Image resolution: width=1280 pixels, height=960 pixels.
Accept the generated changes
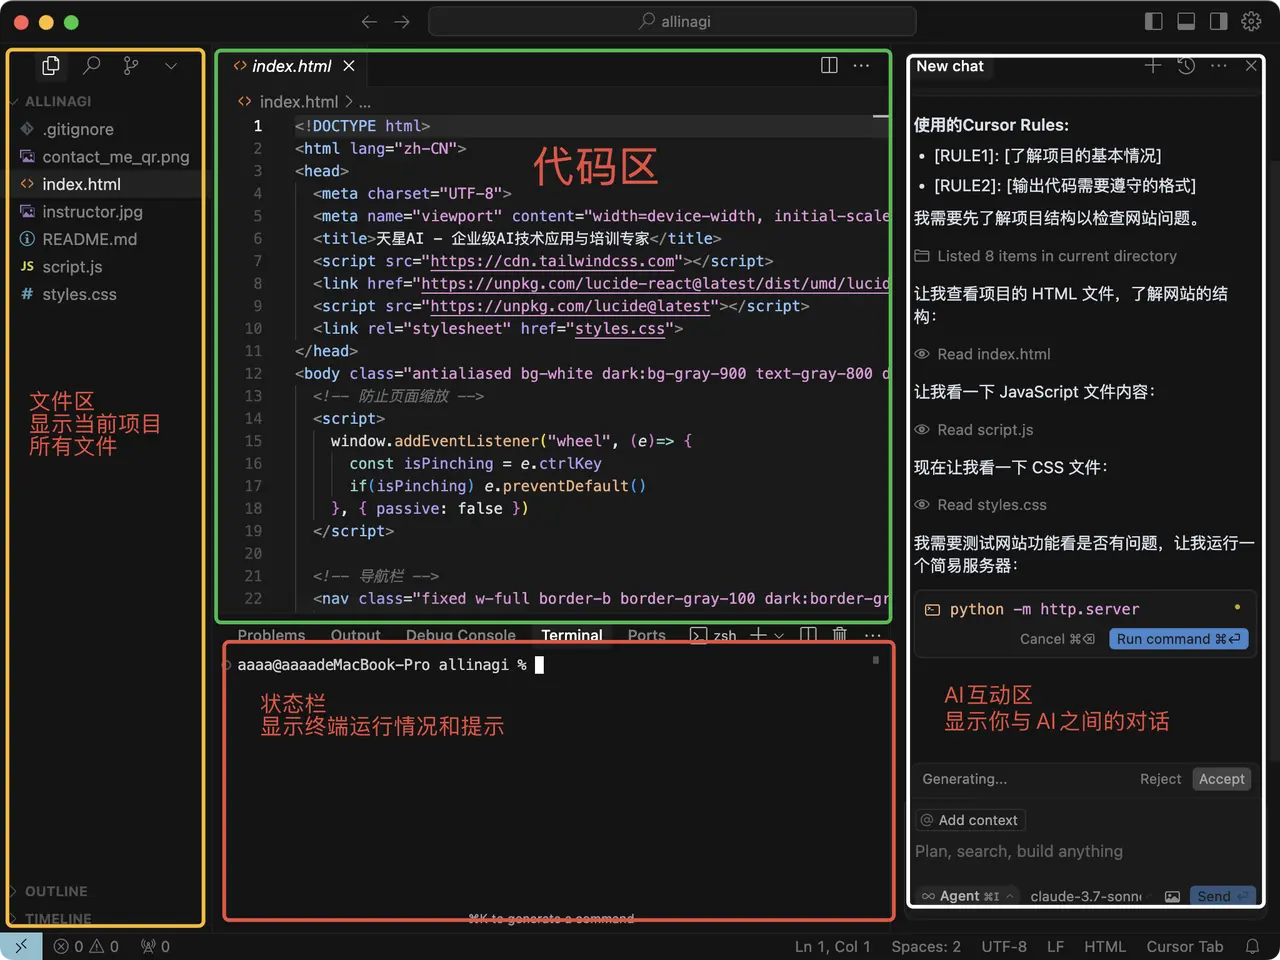(x=1222, y=779)
